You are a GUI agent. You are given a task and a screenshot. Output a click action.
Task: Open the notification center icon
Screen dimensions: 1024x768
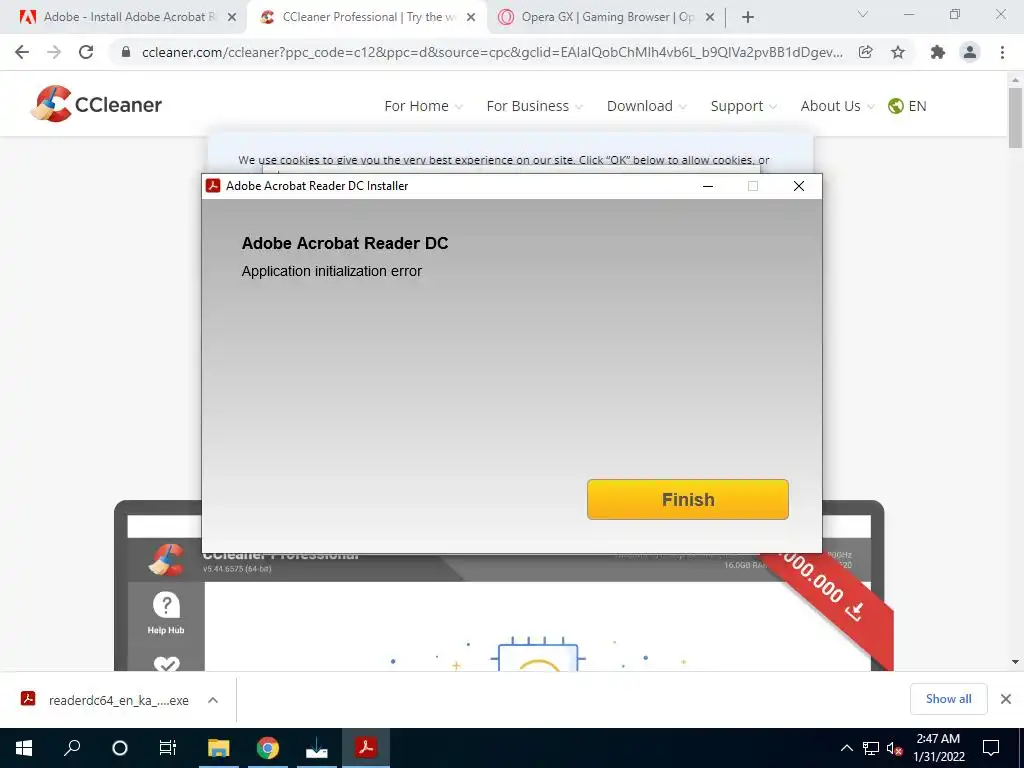coord(991,748)
